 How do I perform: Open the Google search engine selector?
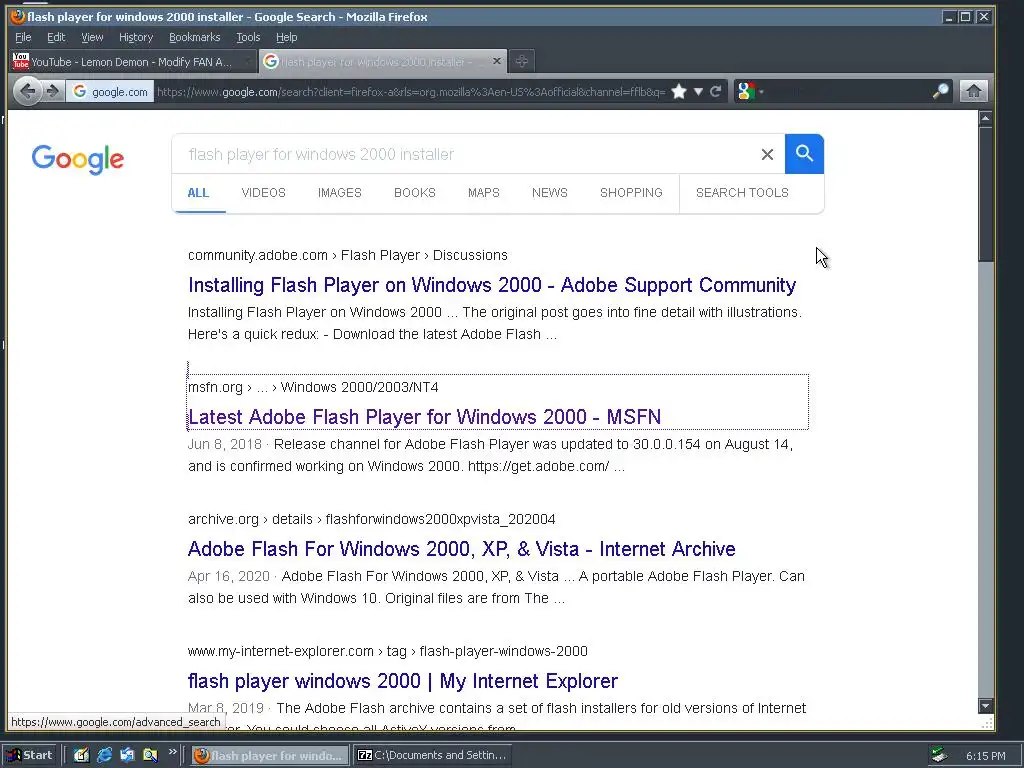click(750, 91)
